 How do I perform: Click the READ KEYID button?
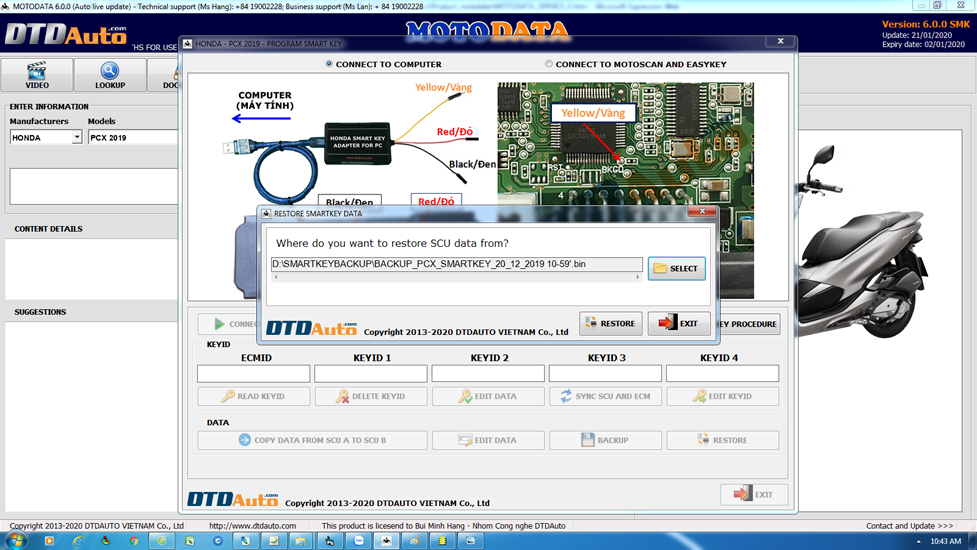click(254, 396)
